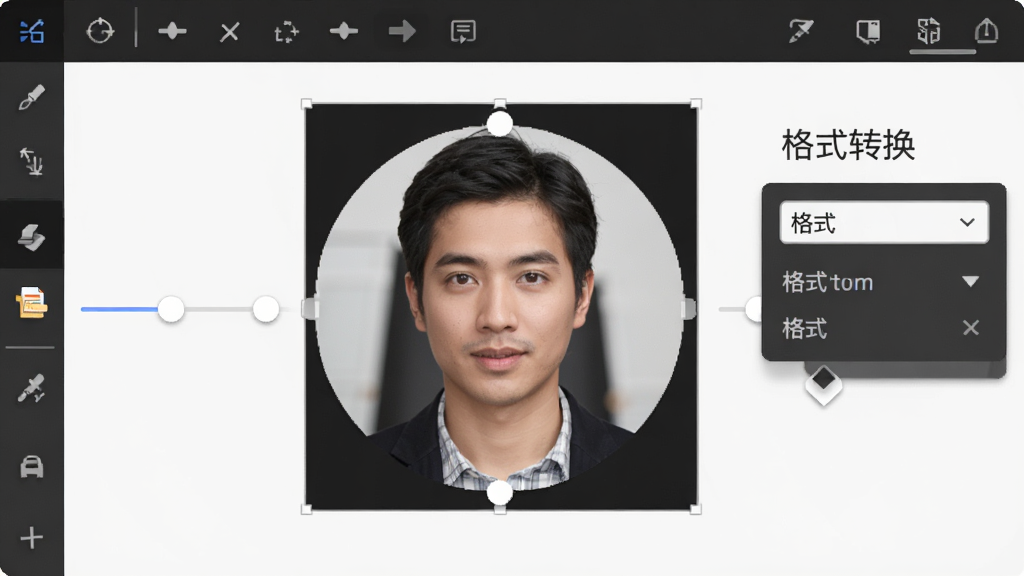The image size is (1024, 576).
Task: Select the transform arrows tool in sidebar
Action: tap(31, 161)
